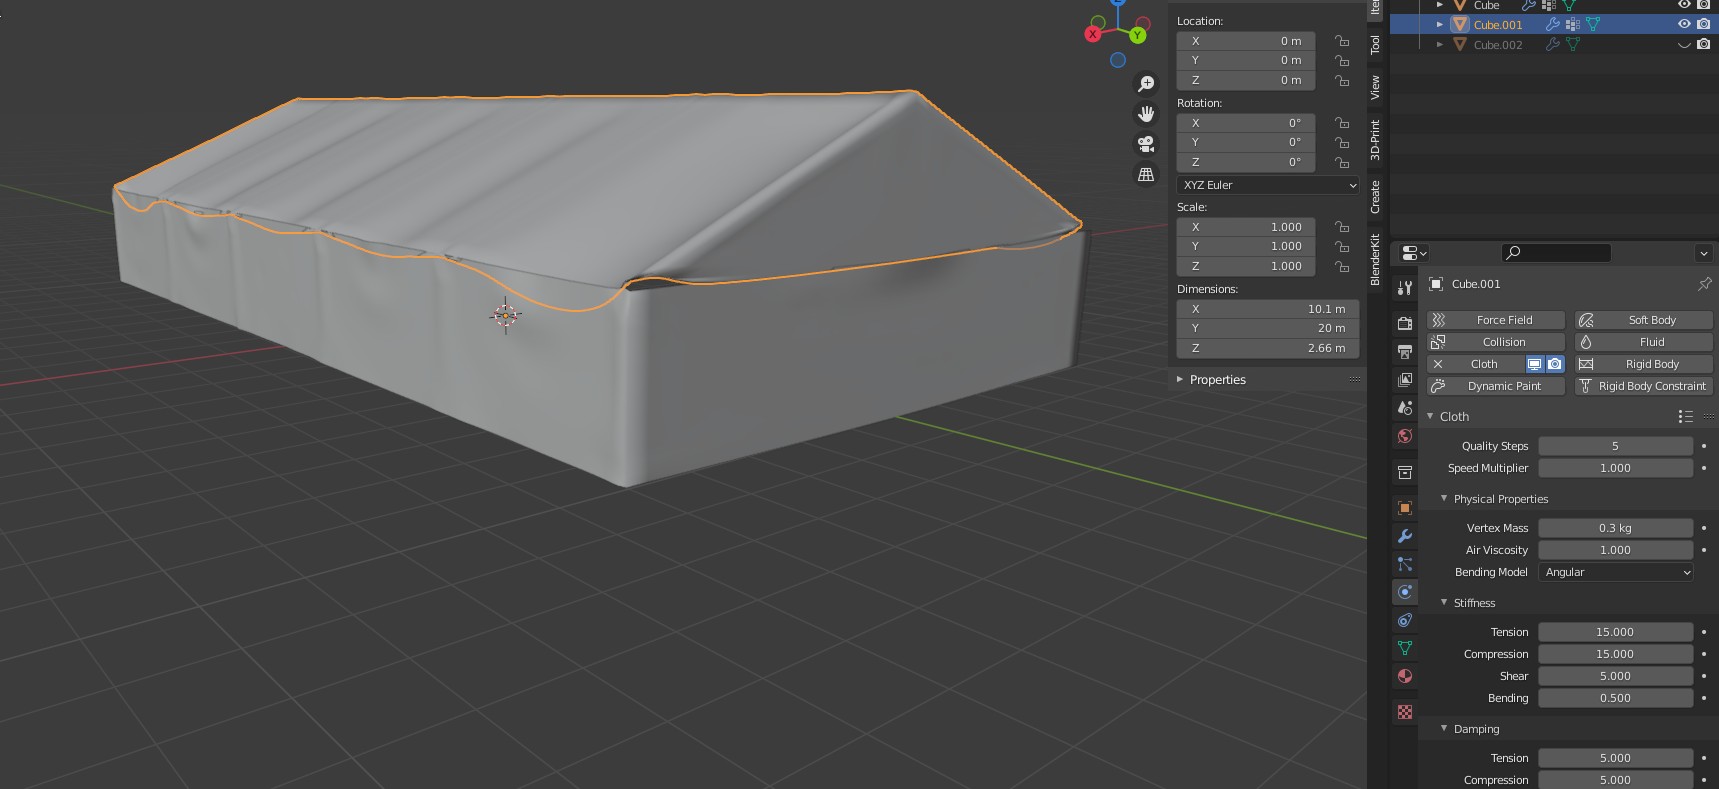This screenshot has width=1719, height=789.
Task: Click Cube.002 modifier wrench icon in outliner
Action: tap(1552, 44)
